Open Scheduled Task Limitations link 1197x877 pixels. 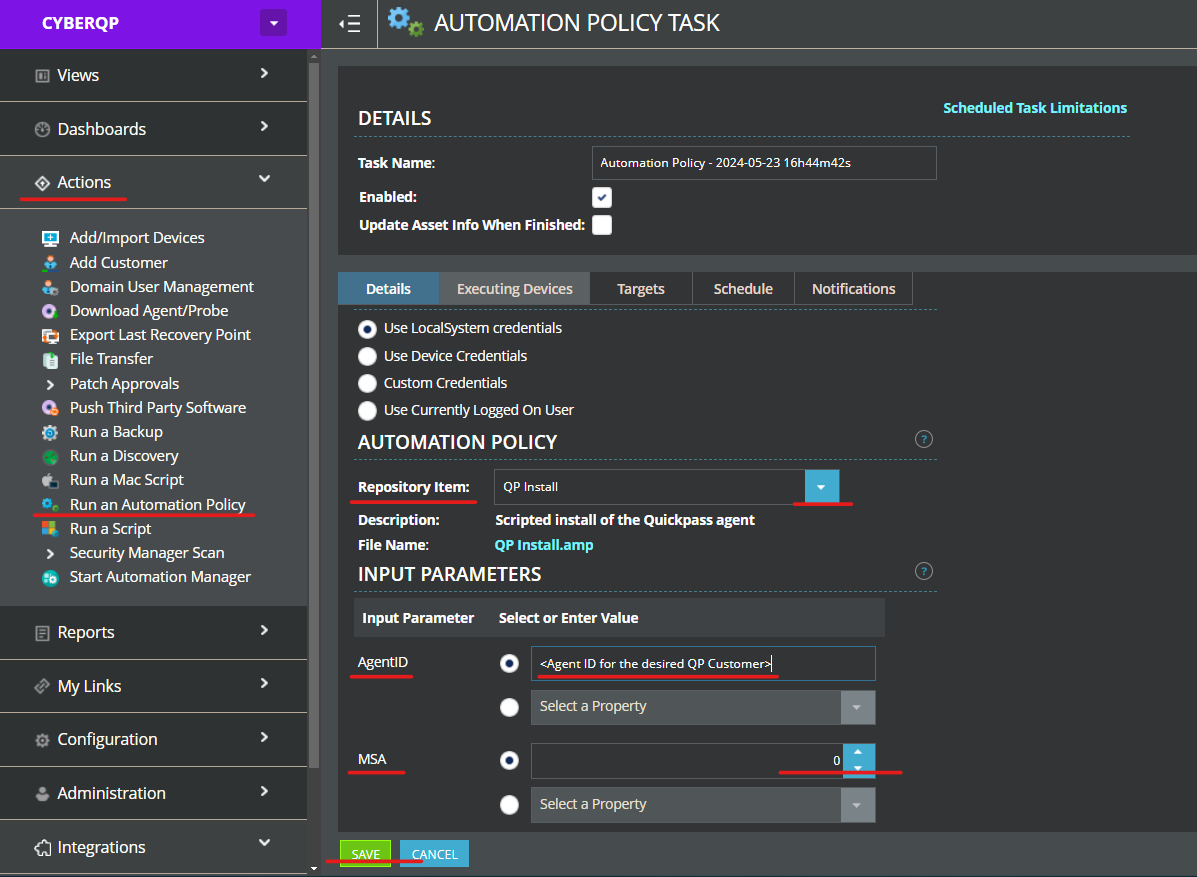1035,108
